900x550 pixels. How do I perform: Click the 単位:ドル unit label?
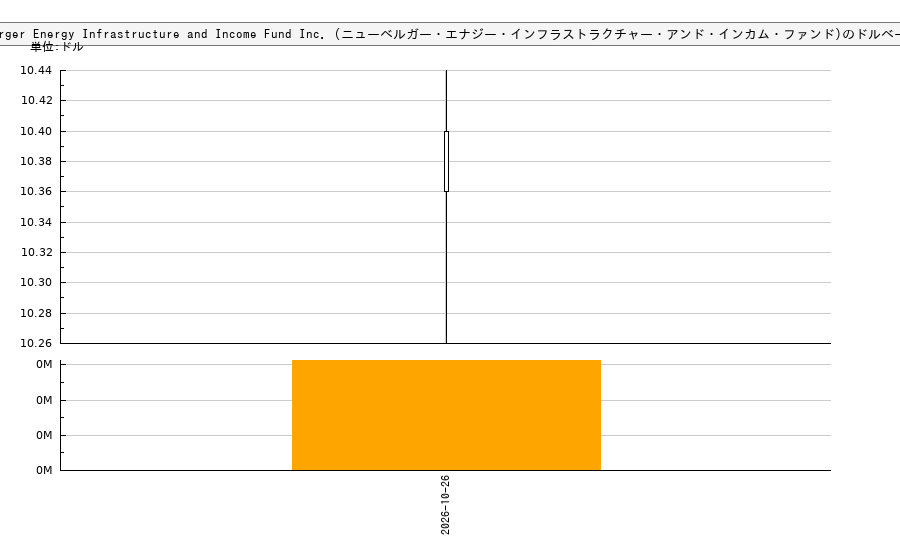[x=57, y=47]
